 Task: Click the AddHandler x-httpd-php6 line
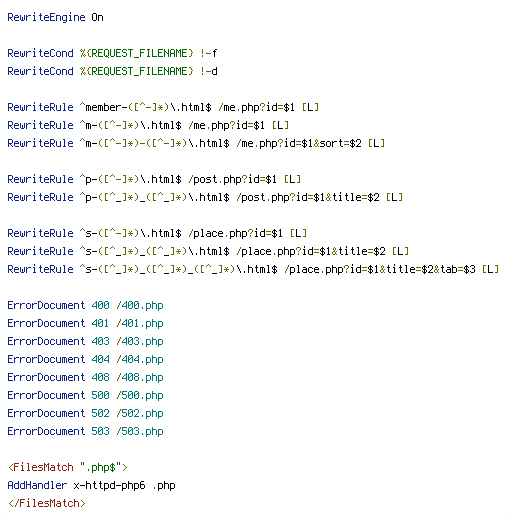92,485
